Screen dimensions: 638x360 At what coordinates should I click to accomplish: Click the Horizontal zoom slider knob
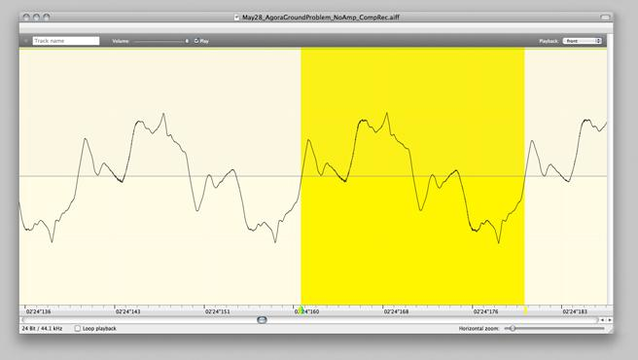click(x=513, y=328)
